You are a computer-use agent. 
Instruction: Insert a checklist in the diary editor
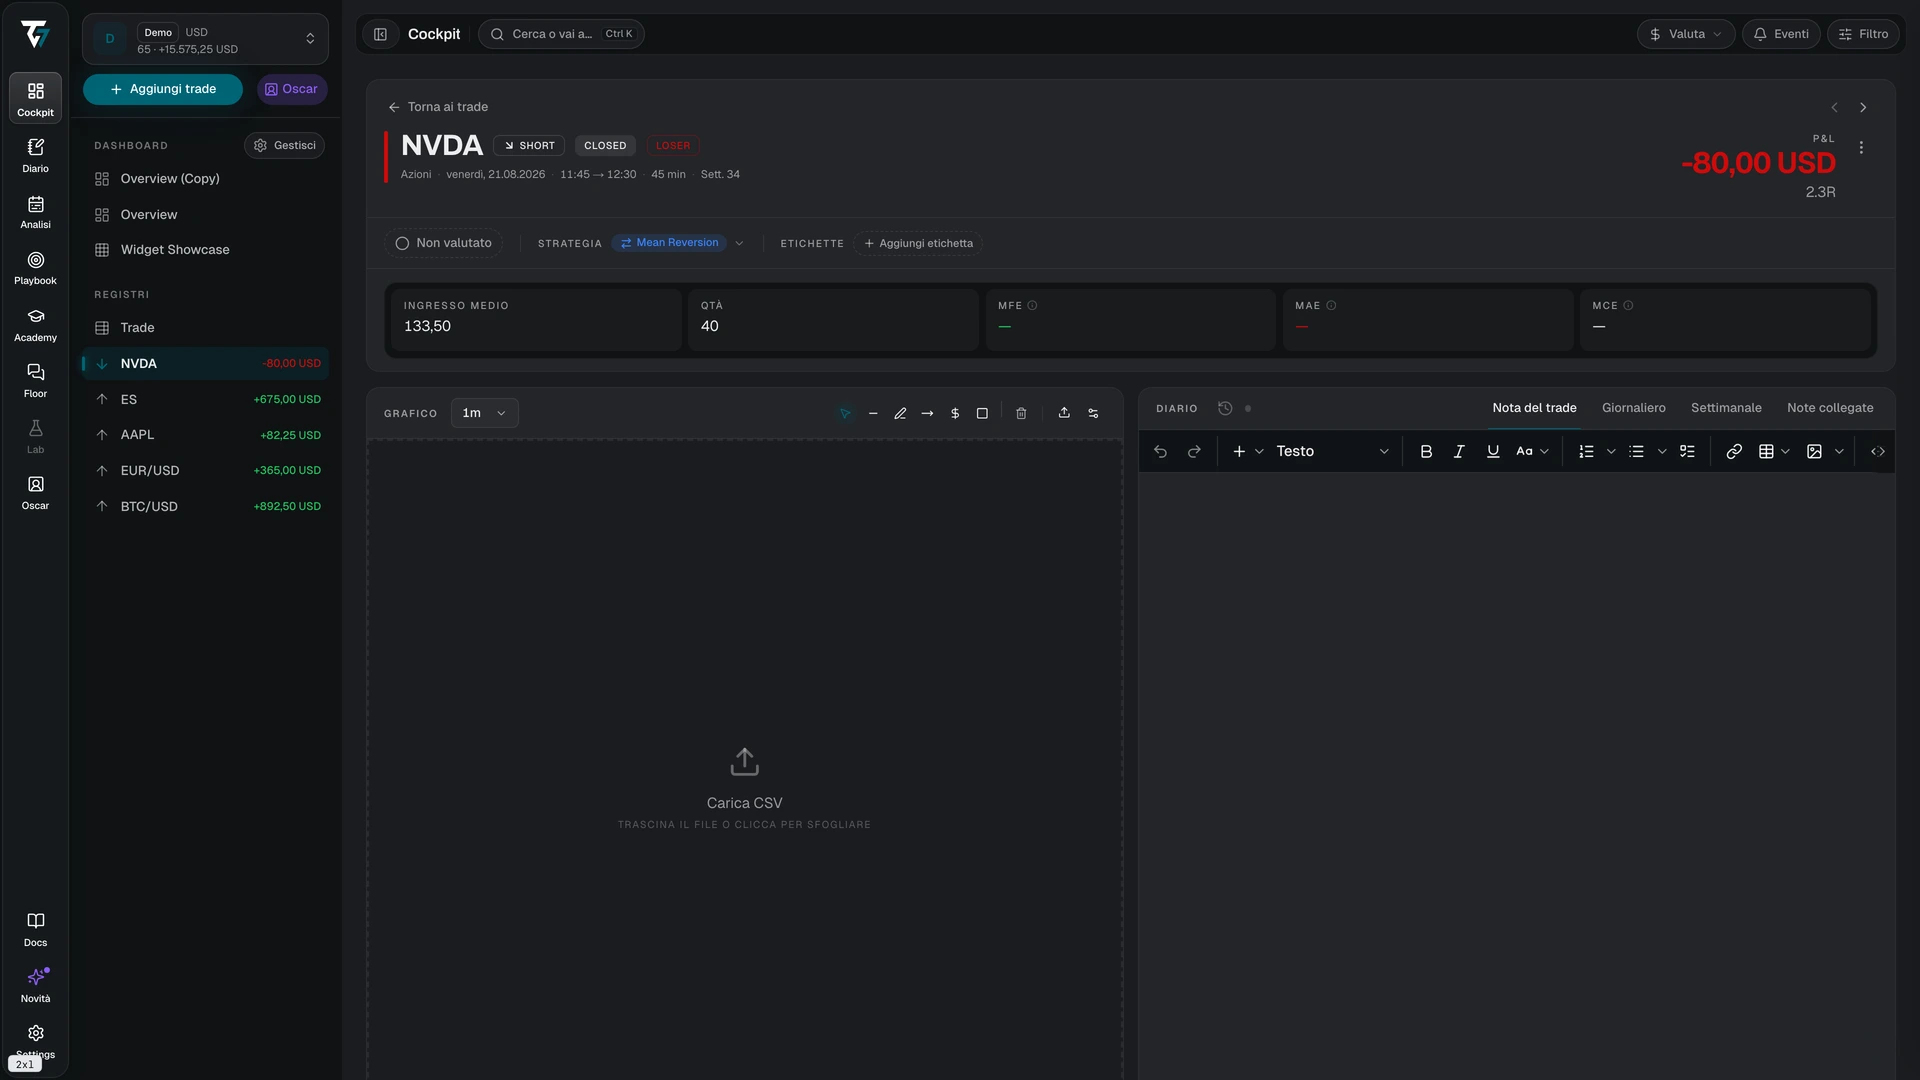[x=1687, y=452]
